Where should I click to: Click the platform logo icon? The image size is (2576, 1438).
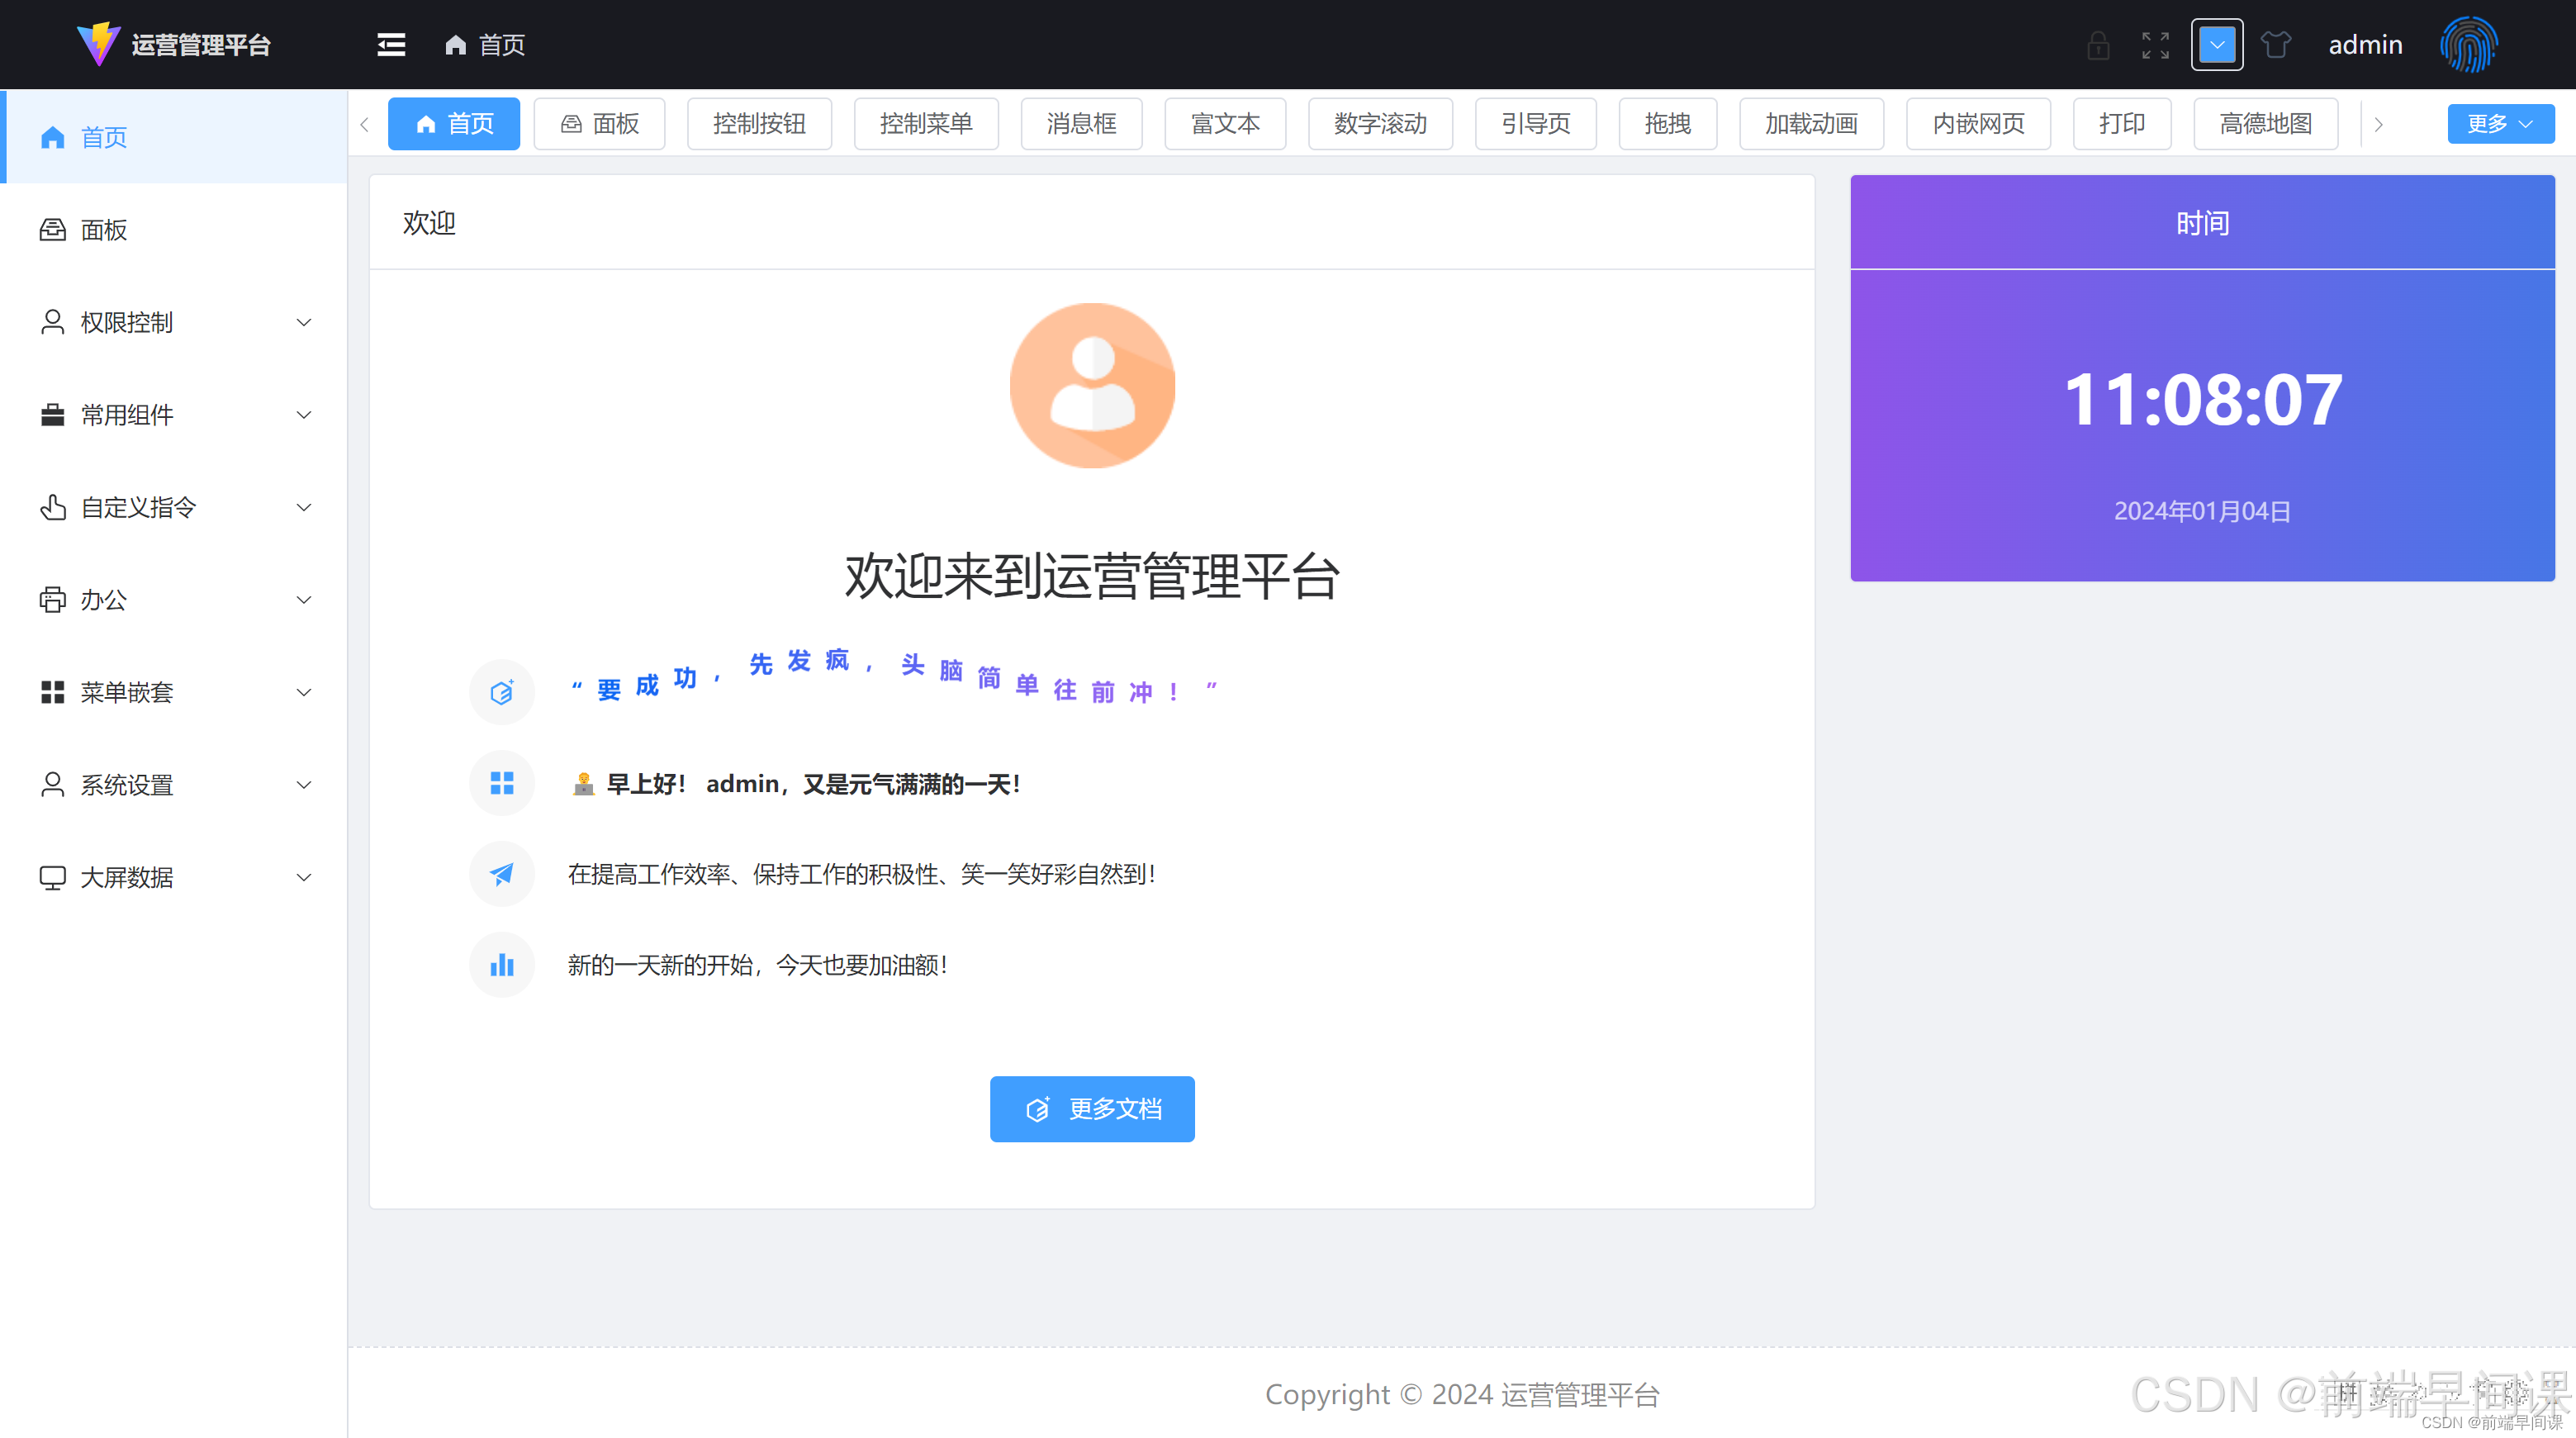click(x=98, y=44)
